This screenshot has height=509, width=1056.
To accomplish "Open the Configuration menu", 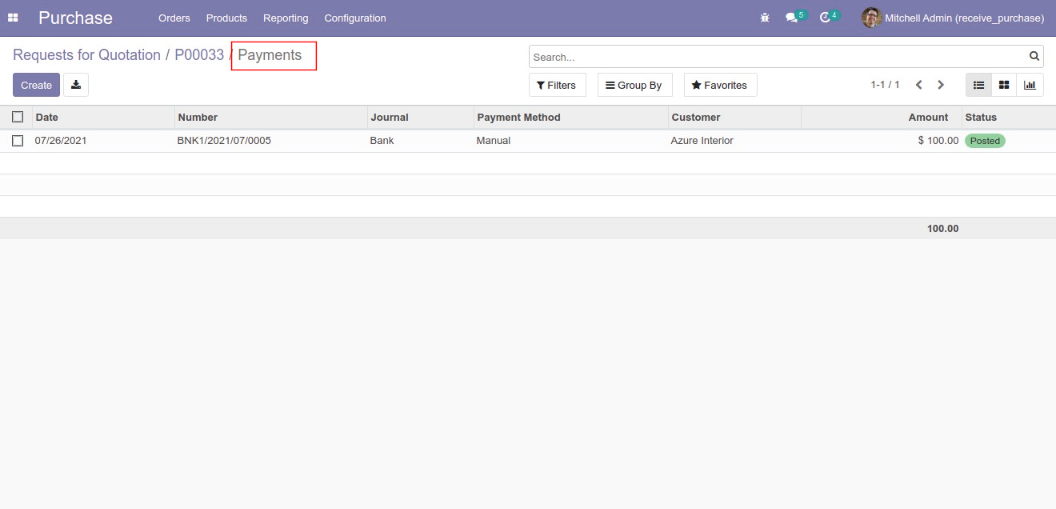I will click(x=355, y=18).
